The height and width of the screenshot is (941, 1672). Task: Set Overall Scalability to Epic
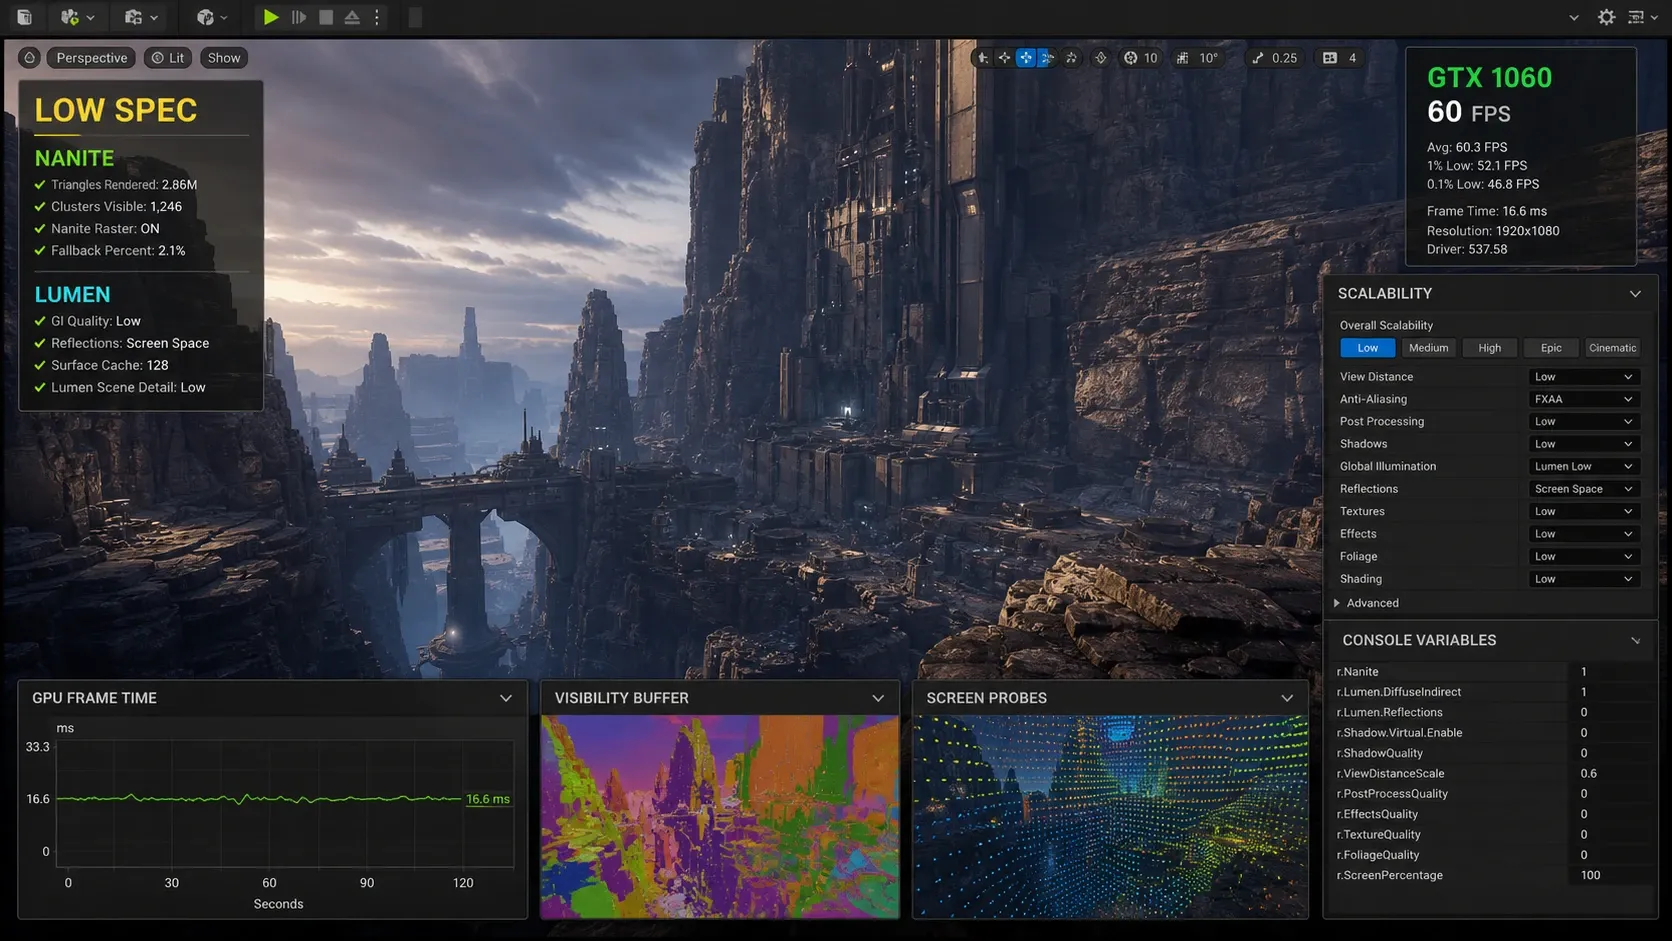click(1551, 348)
